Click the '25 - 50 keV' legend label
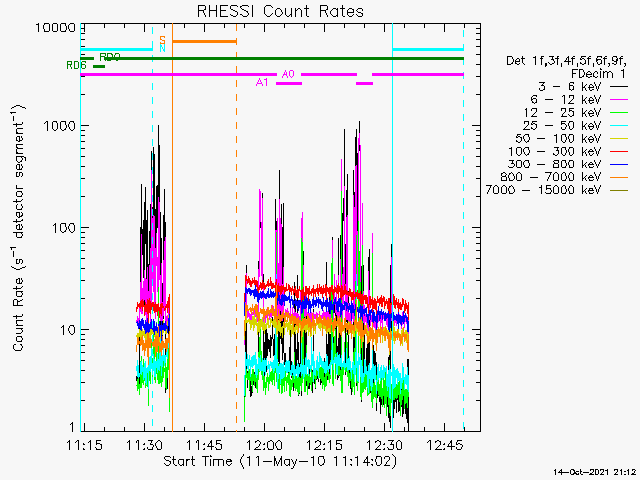 coord(562,125)
